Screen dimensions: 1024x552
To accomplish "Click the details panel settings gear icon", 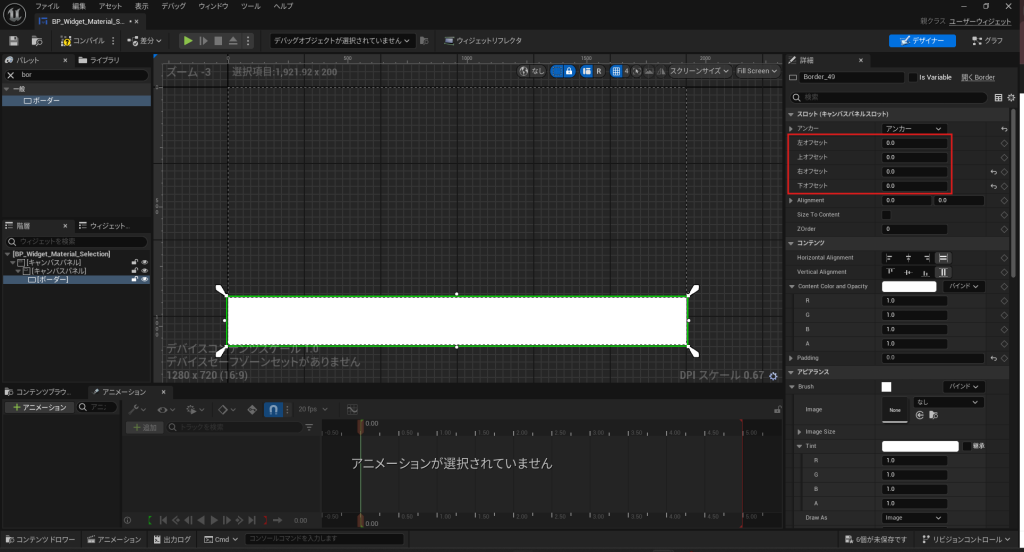I will [1011, 98].
